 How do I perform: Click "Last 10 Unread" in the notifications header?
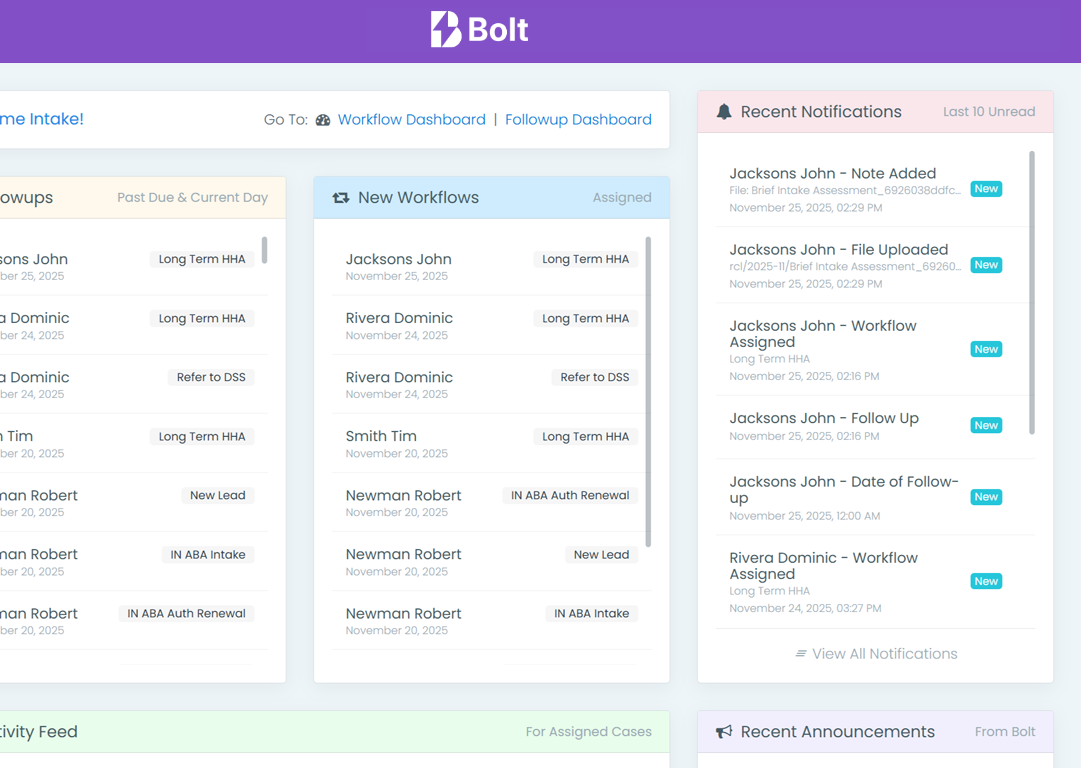click(989, 111)
